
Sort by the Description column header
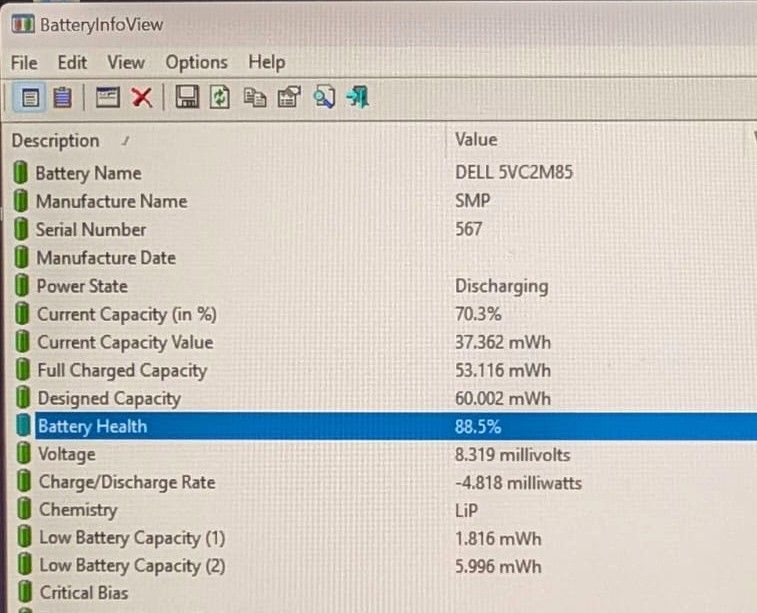pyautogui.click(x=224, y=141)
